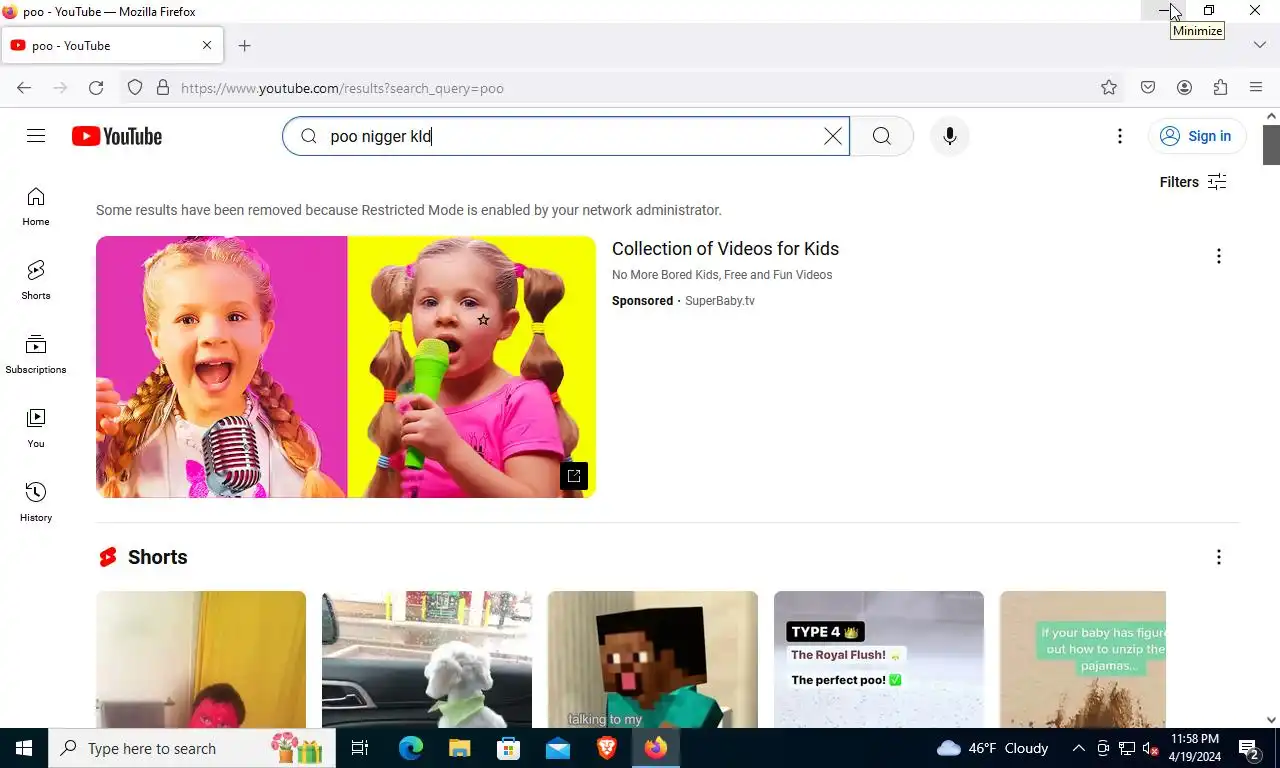Click the vertical scrollbar thumb
1280x768 pixels.
tap(1271, 145)
